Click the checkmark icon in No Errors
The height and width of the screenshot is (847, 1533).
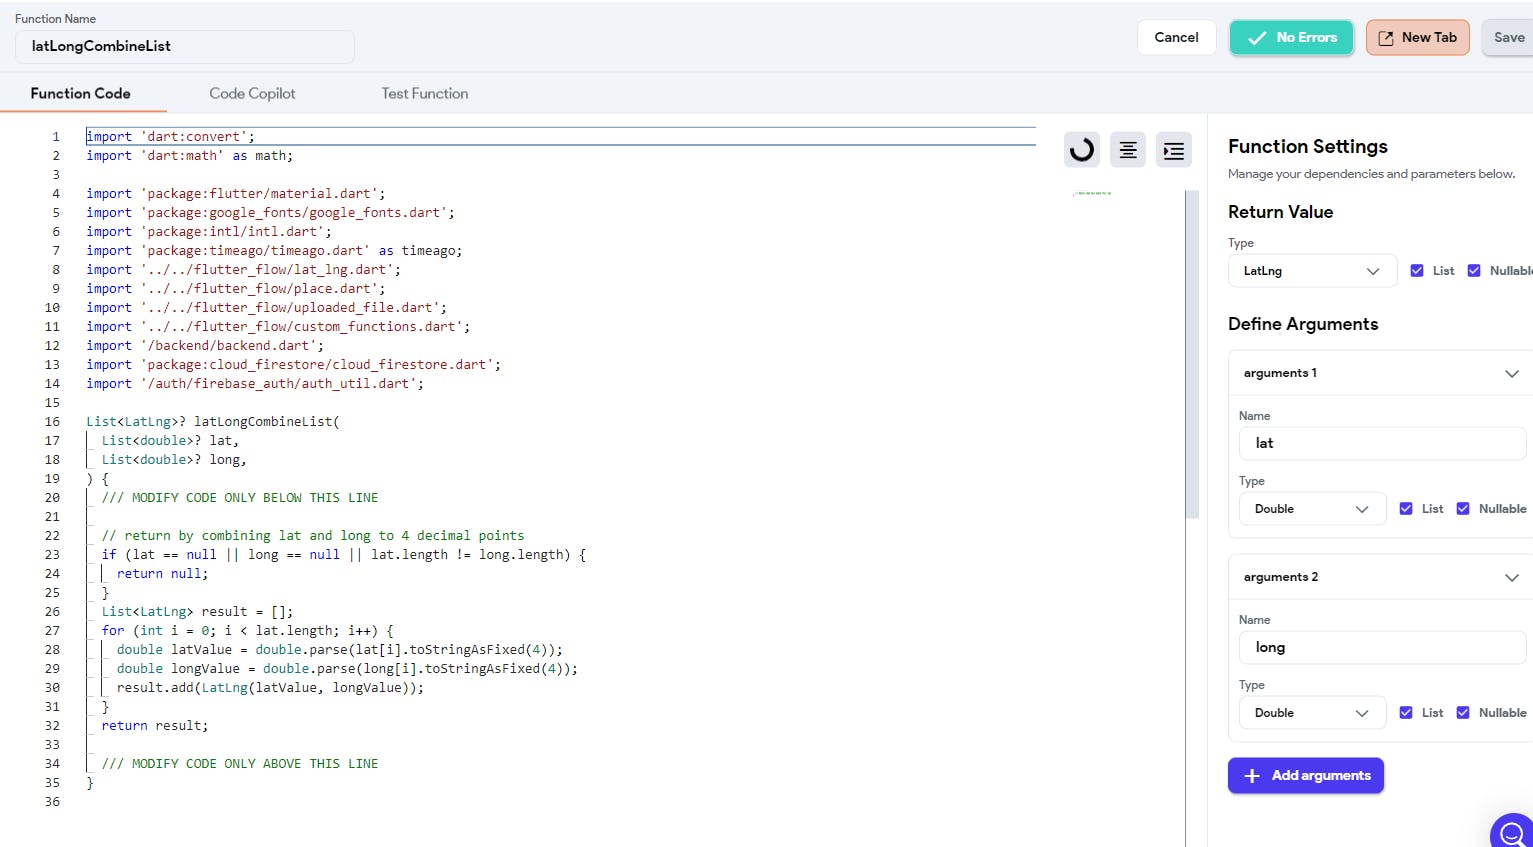click(x=1257, y=38)
